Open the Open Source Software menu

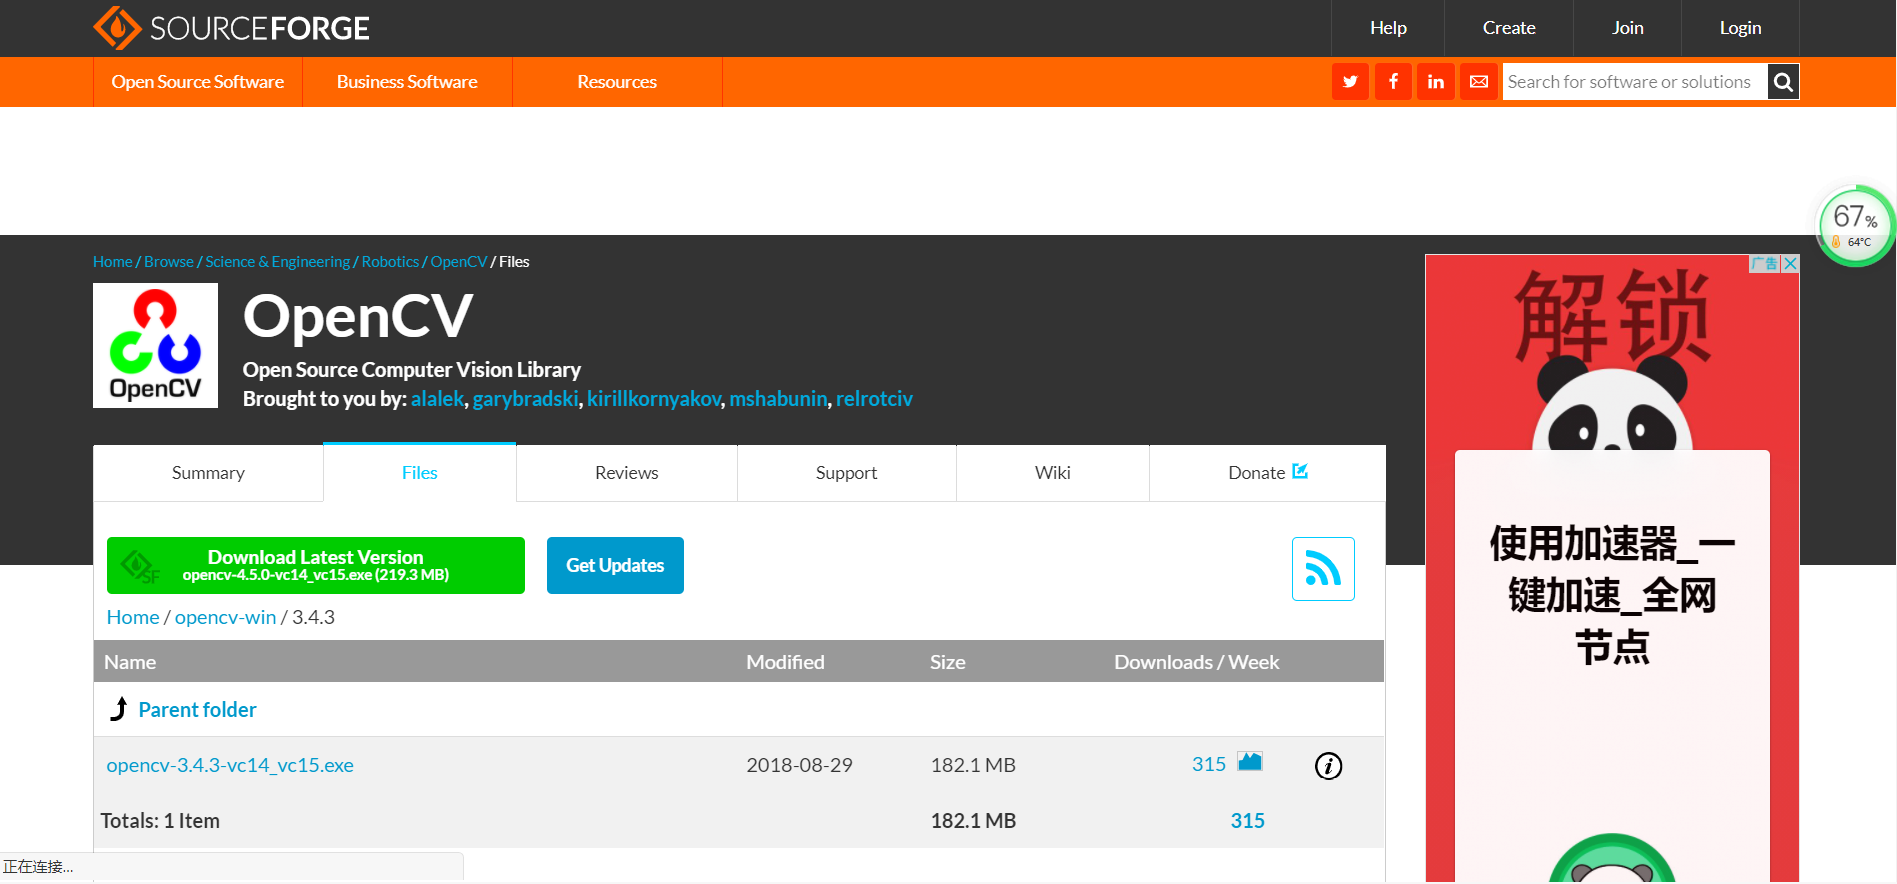198,82
